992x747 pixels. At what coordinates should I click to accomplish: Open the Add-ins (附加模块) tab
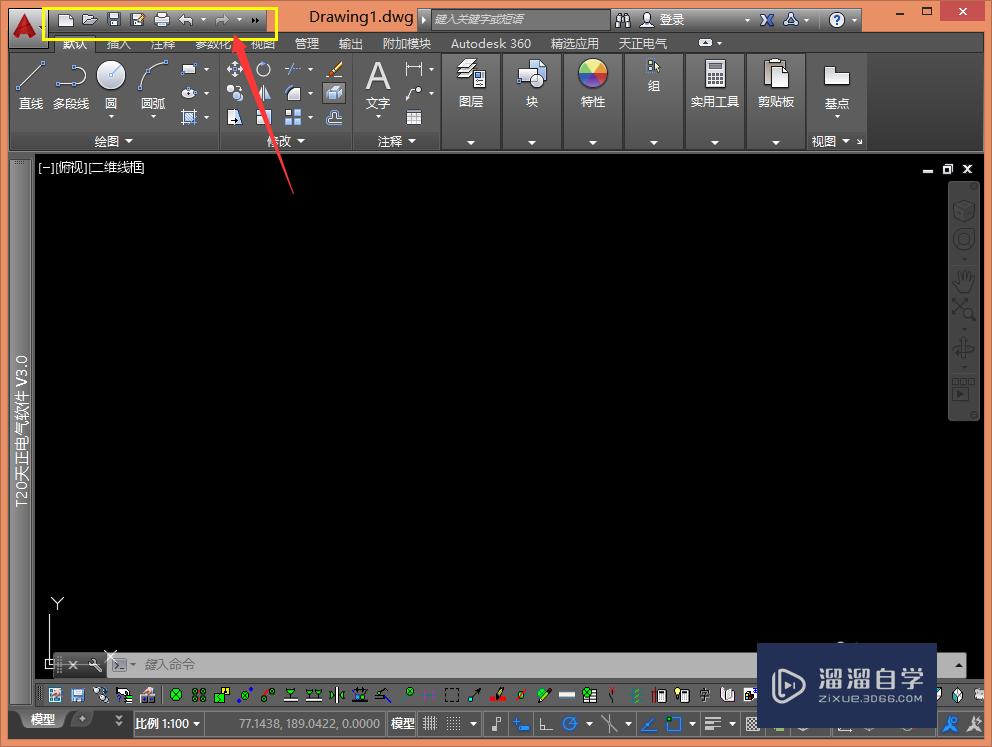(x=407, y=44)
